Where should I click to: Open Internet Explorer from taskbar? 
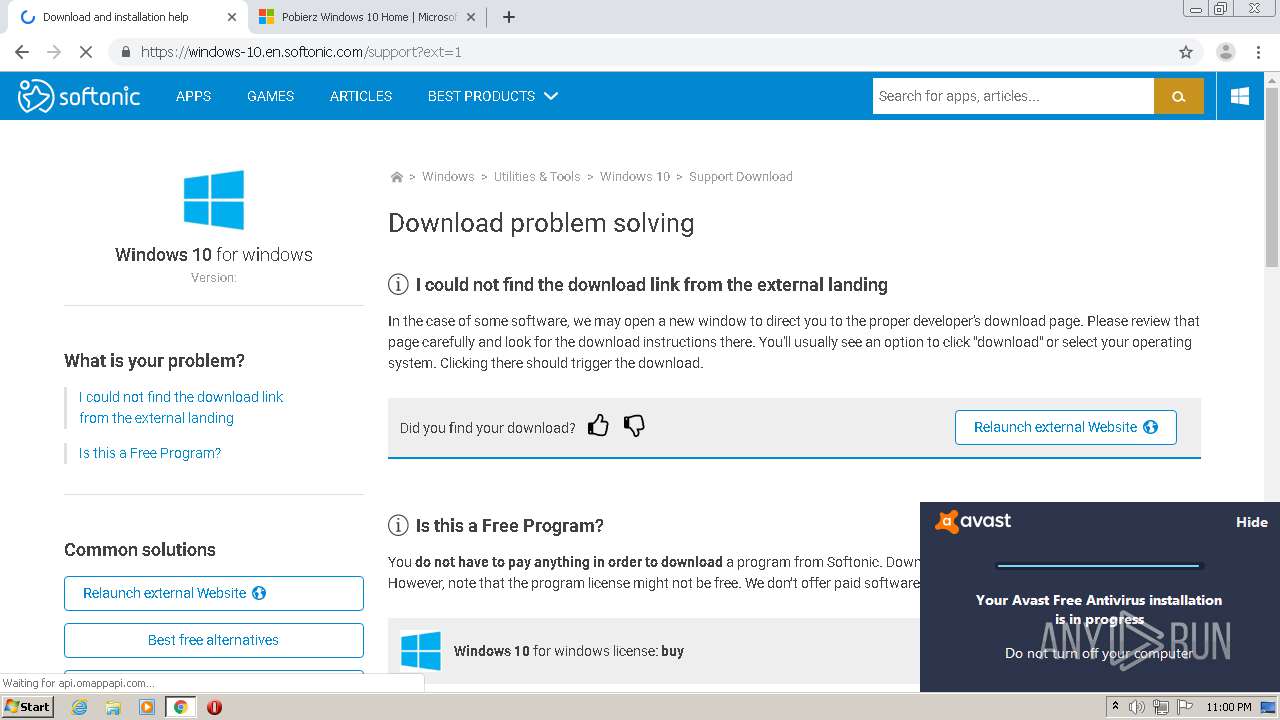click(x=79, y=707)
